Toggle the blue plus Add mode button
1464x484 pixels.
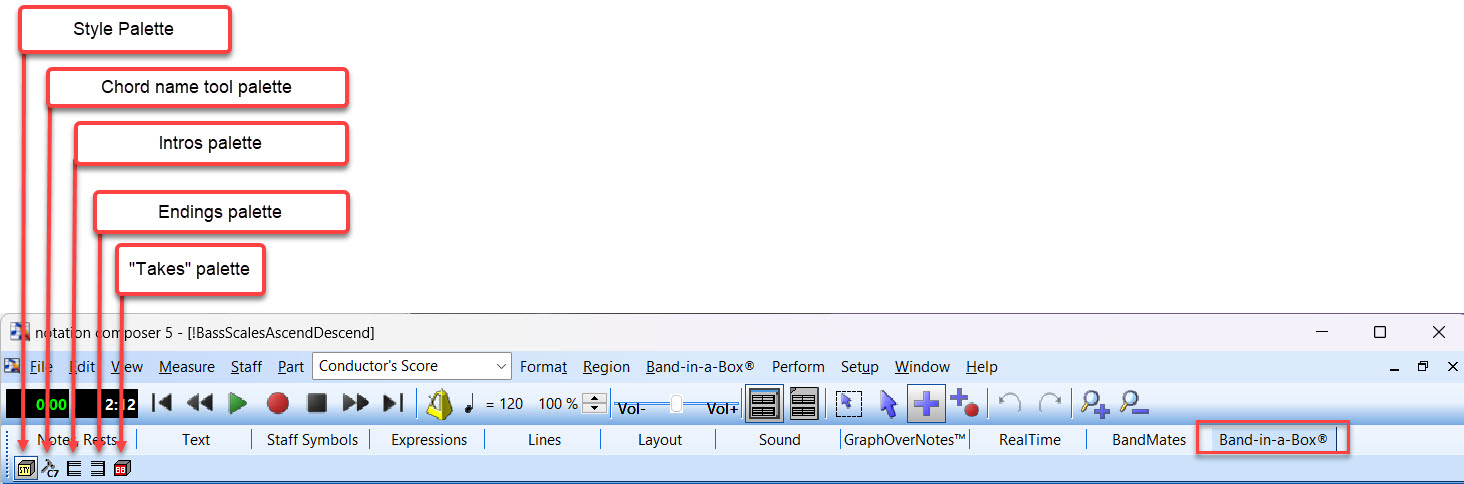[926, 403]
